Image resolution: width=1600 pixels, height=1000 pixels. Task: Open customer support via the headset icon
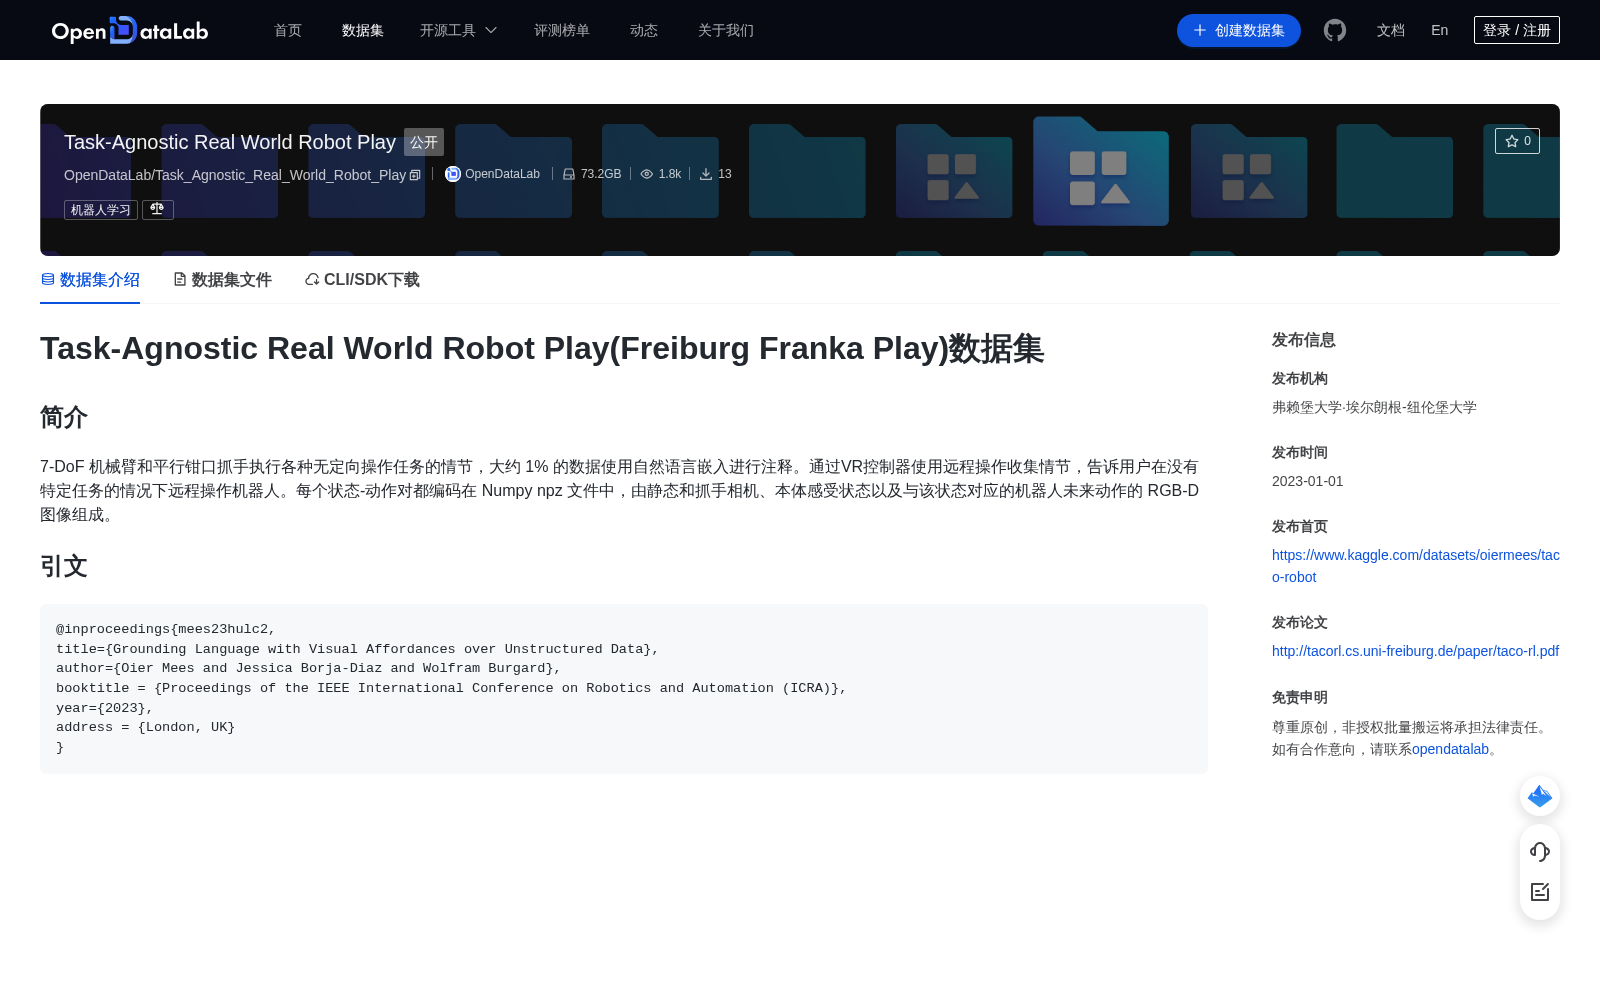(x=1540, y=851)
